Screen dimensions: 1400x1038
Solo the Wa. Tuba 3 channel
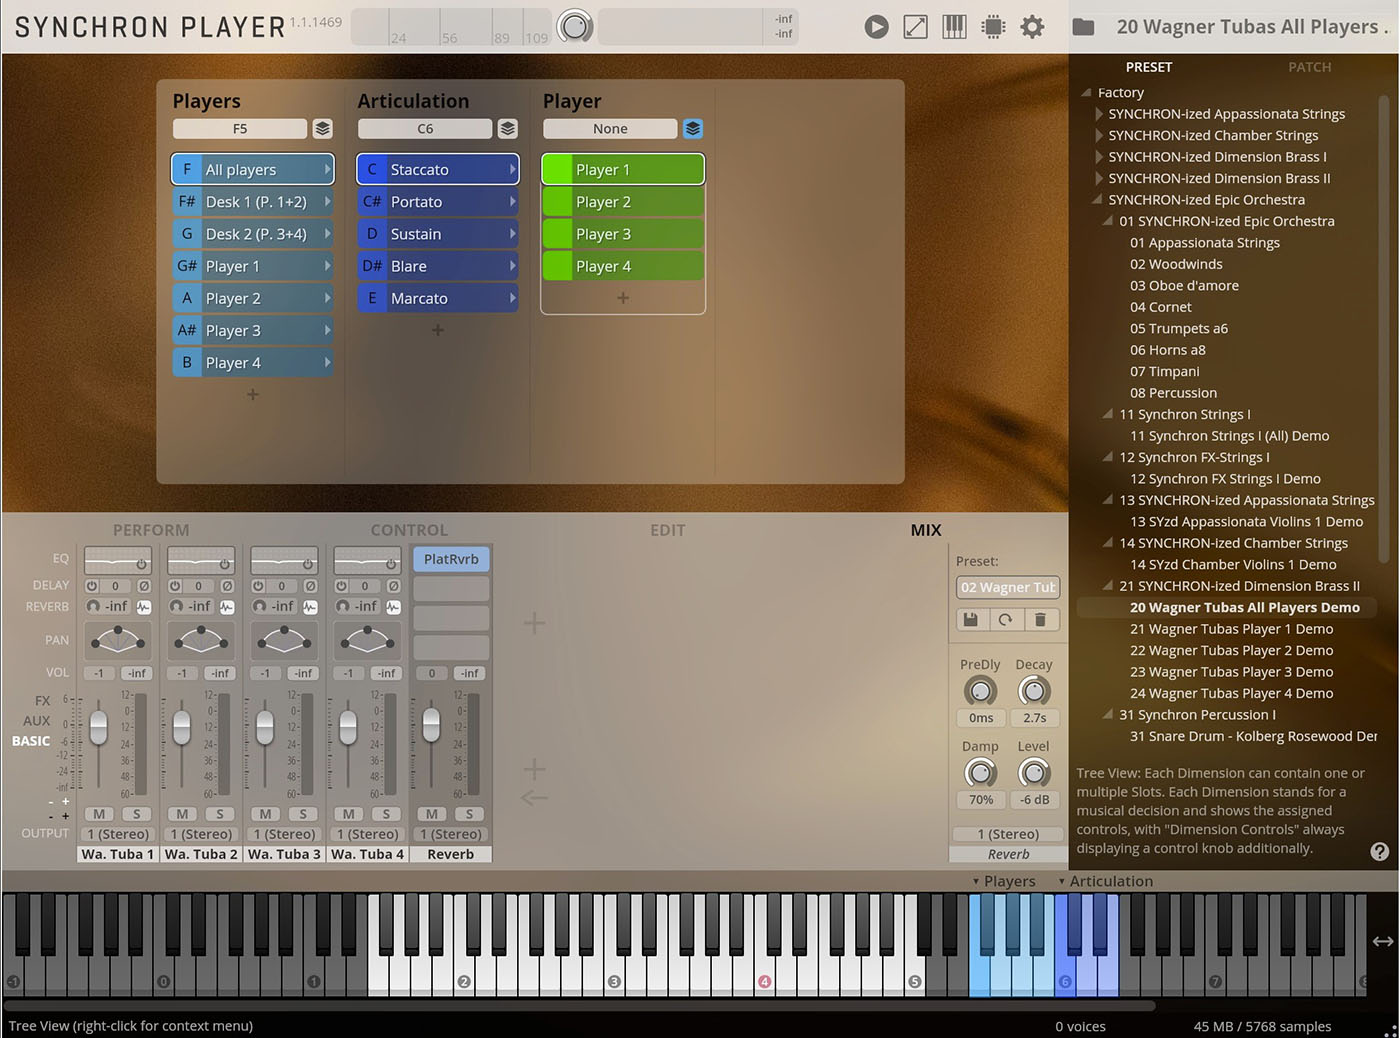coord(303,814)
